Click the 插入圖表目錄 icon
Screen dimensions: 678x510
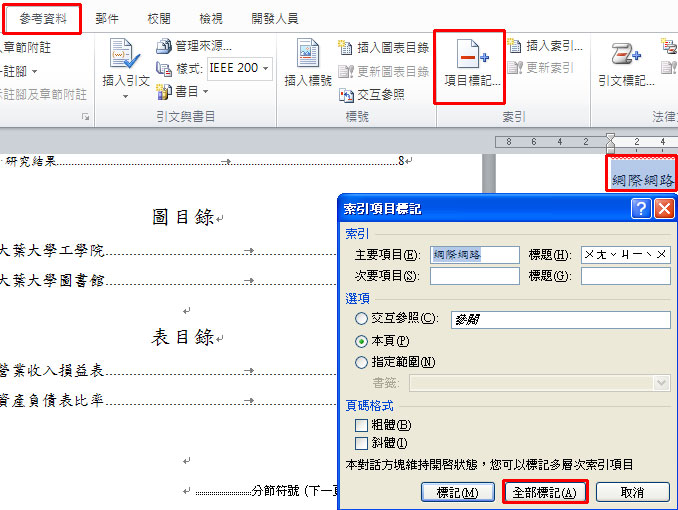coord(346,47)
